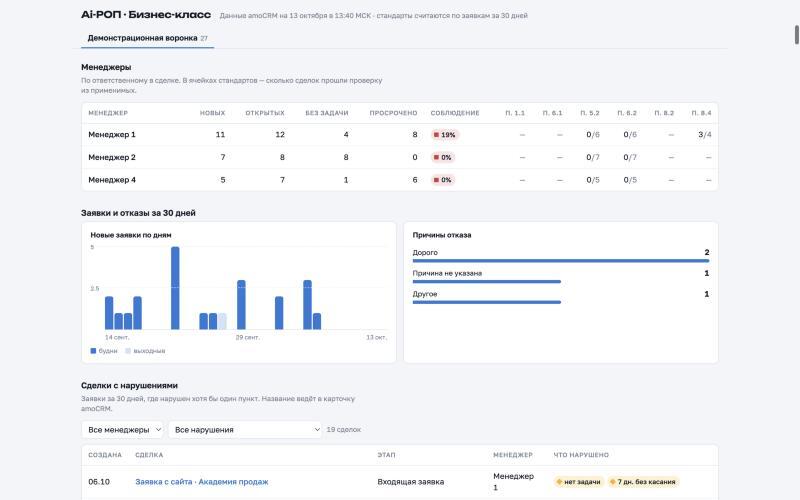Open the Заявка с сайта · Академия продаж link
The width and height of the screenshot is (800, 500).
[x=202, y=482]
